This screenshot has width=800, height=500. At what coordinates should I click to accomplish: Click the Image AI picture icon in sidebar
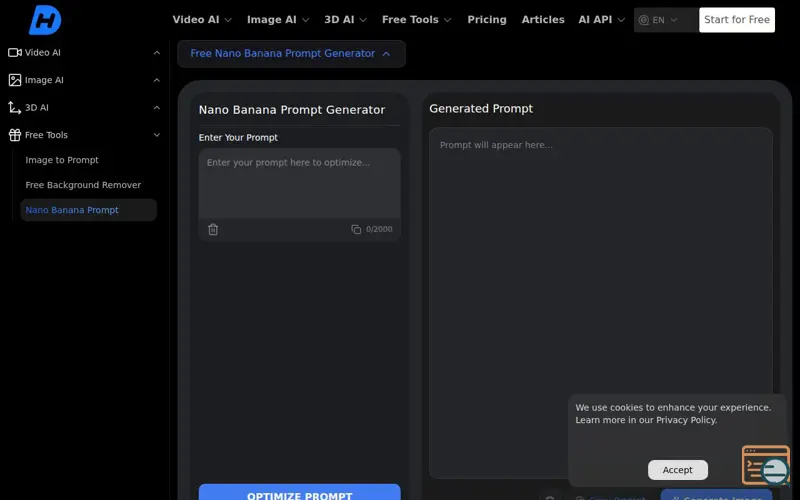click(15, 80)
